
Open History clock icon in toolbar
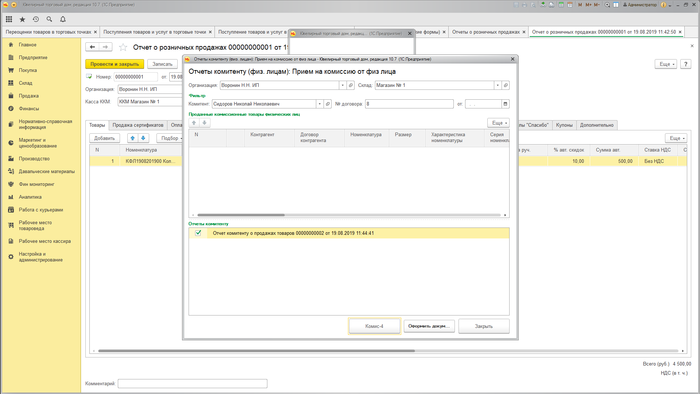point(36,19)
